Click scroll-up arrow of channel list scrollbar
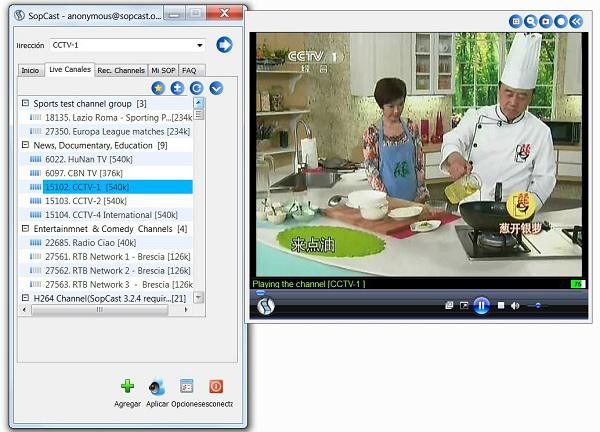The height and width of the screenshot is (432, 600). (x=199, y=103)
